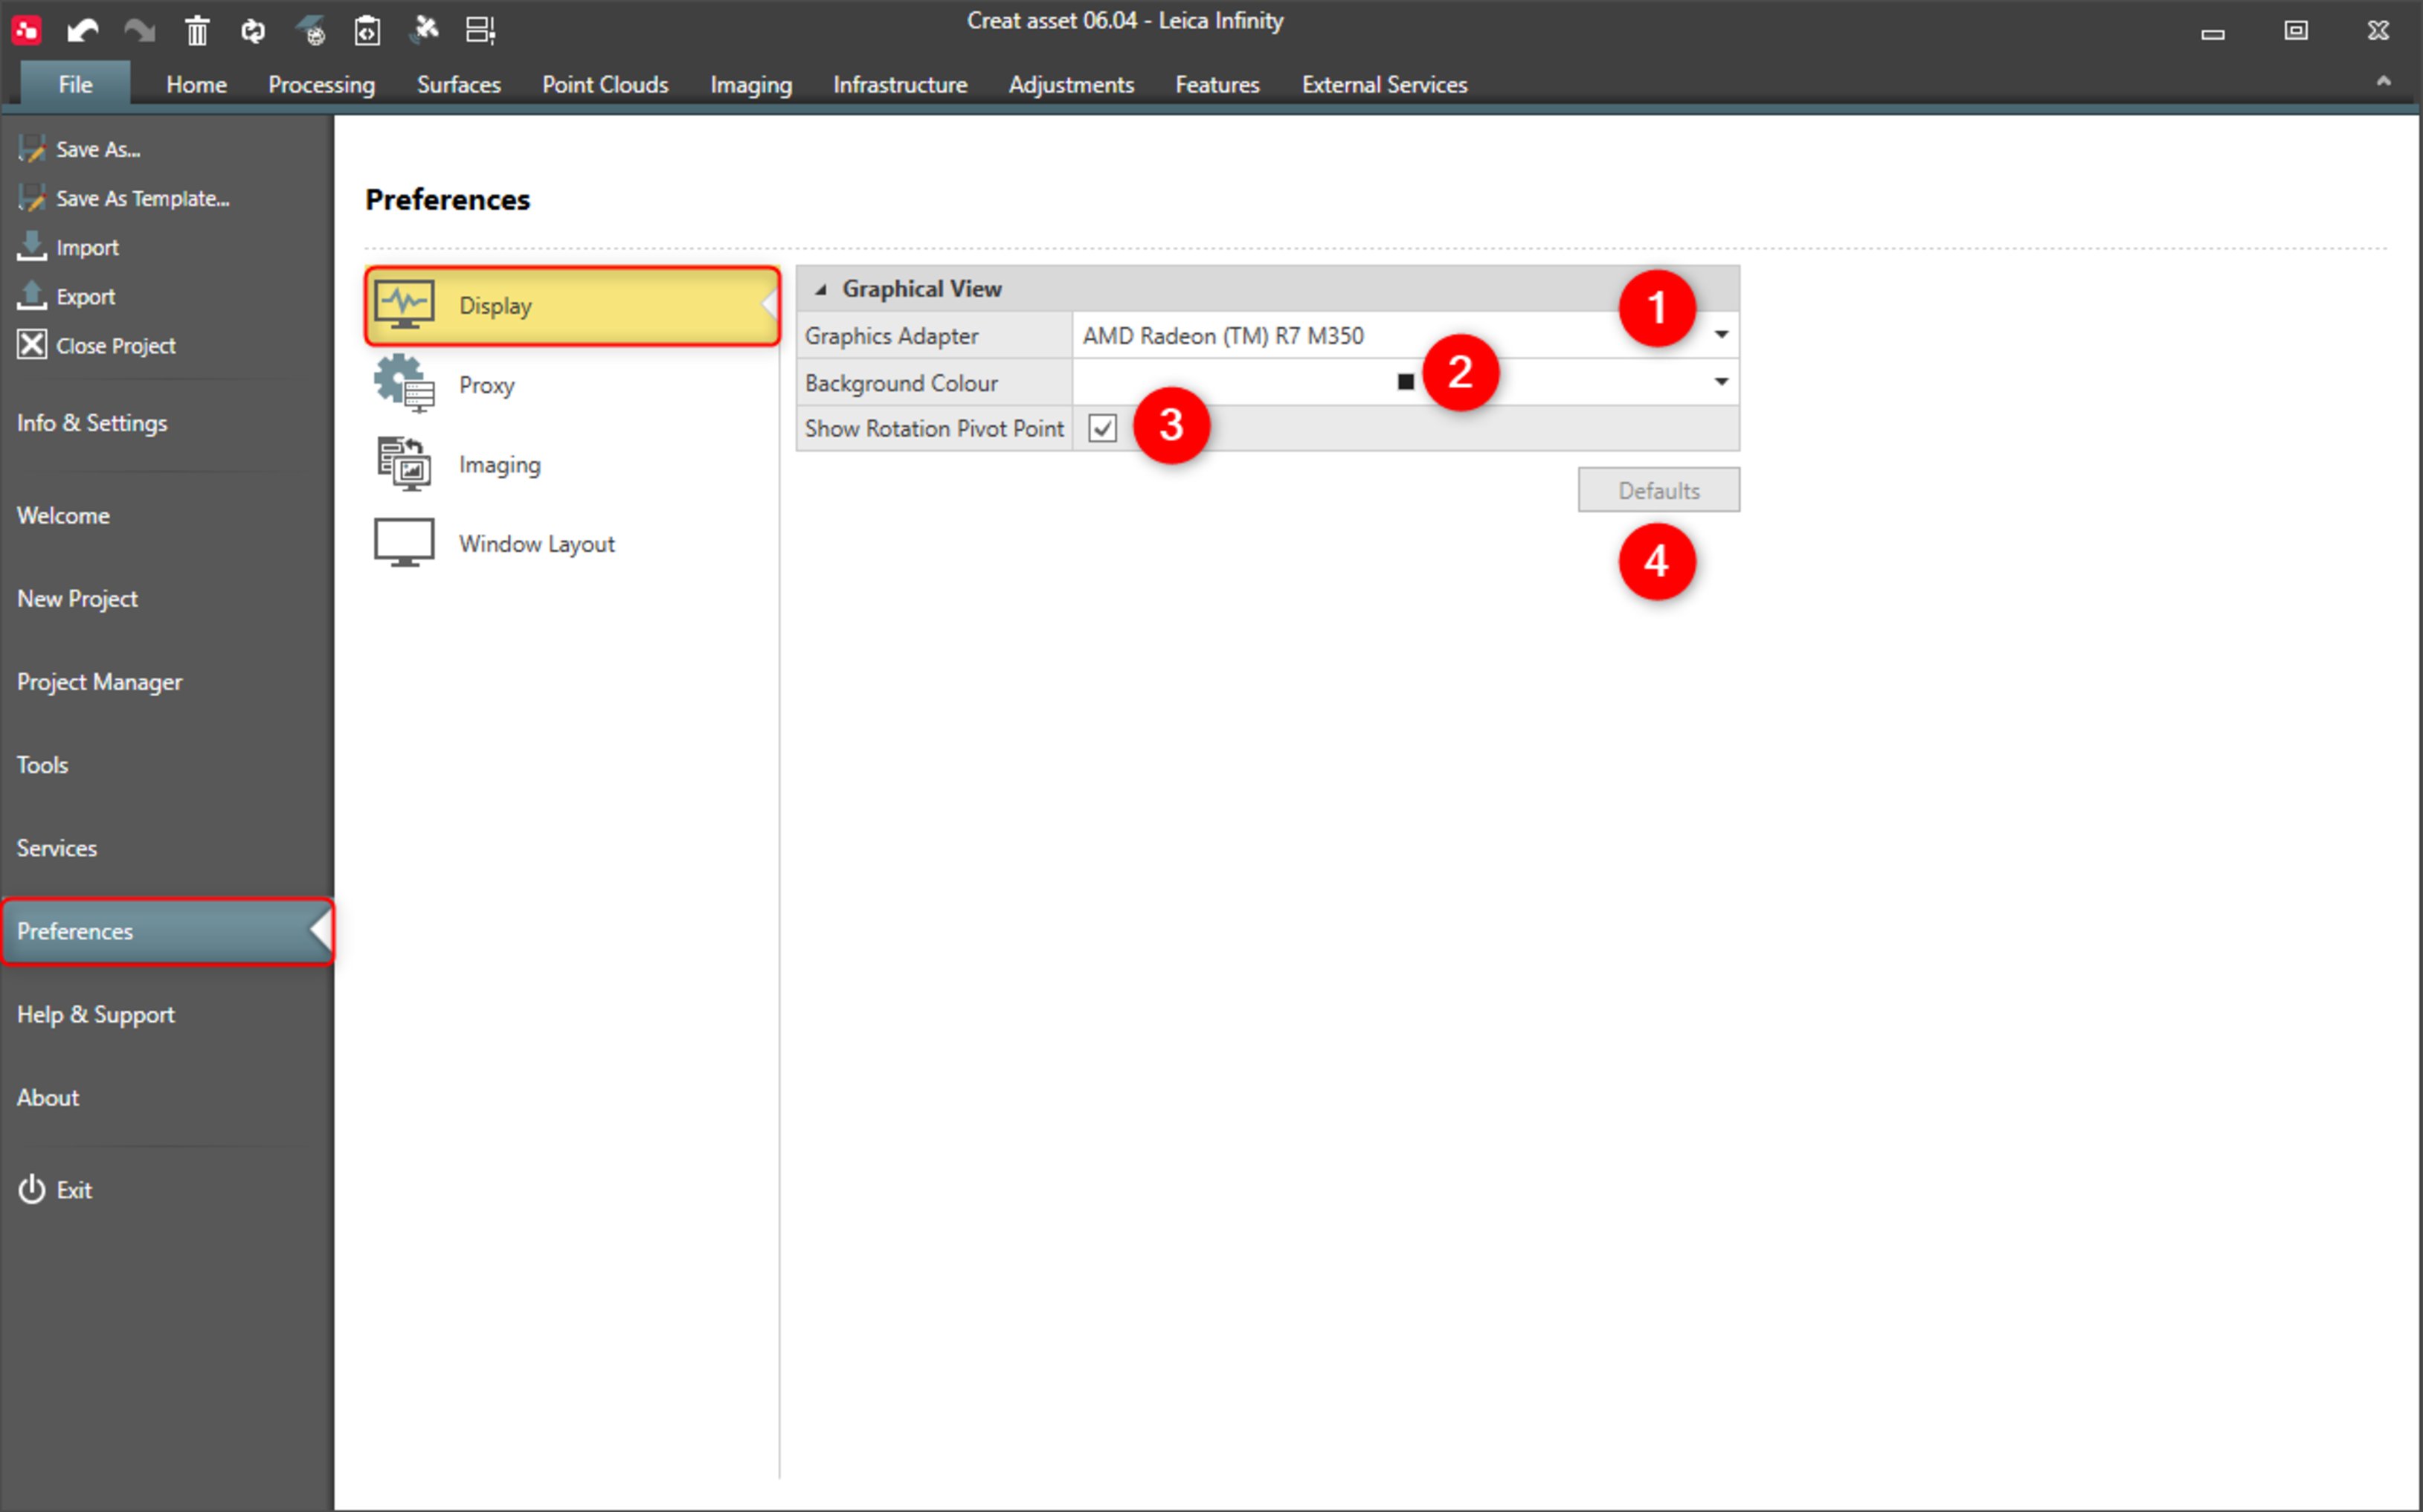This screenshot has height=1512, width=2423.
Task: Select the Proxy gear icon
Action: tap(404, 383)
